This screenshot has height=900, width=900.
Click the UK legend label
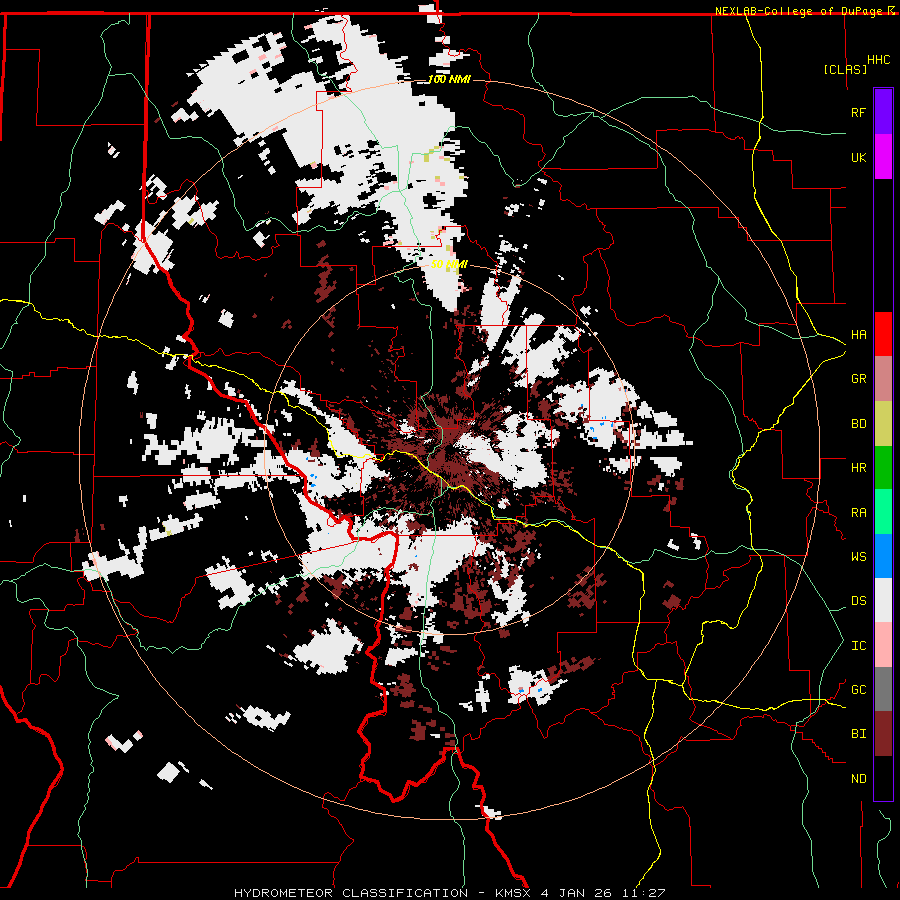tap(858, 157)
